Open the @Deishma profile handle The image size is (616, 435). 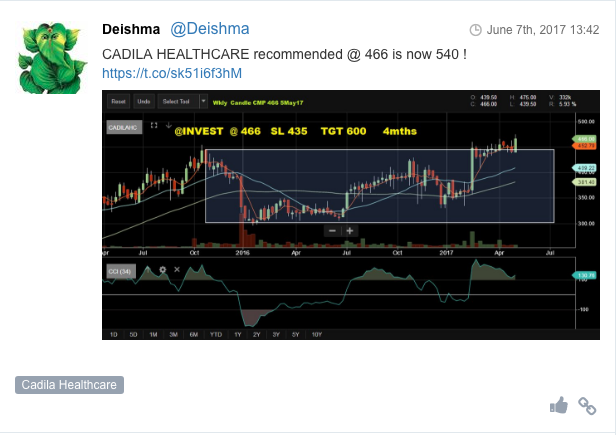coord(210,29)
